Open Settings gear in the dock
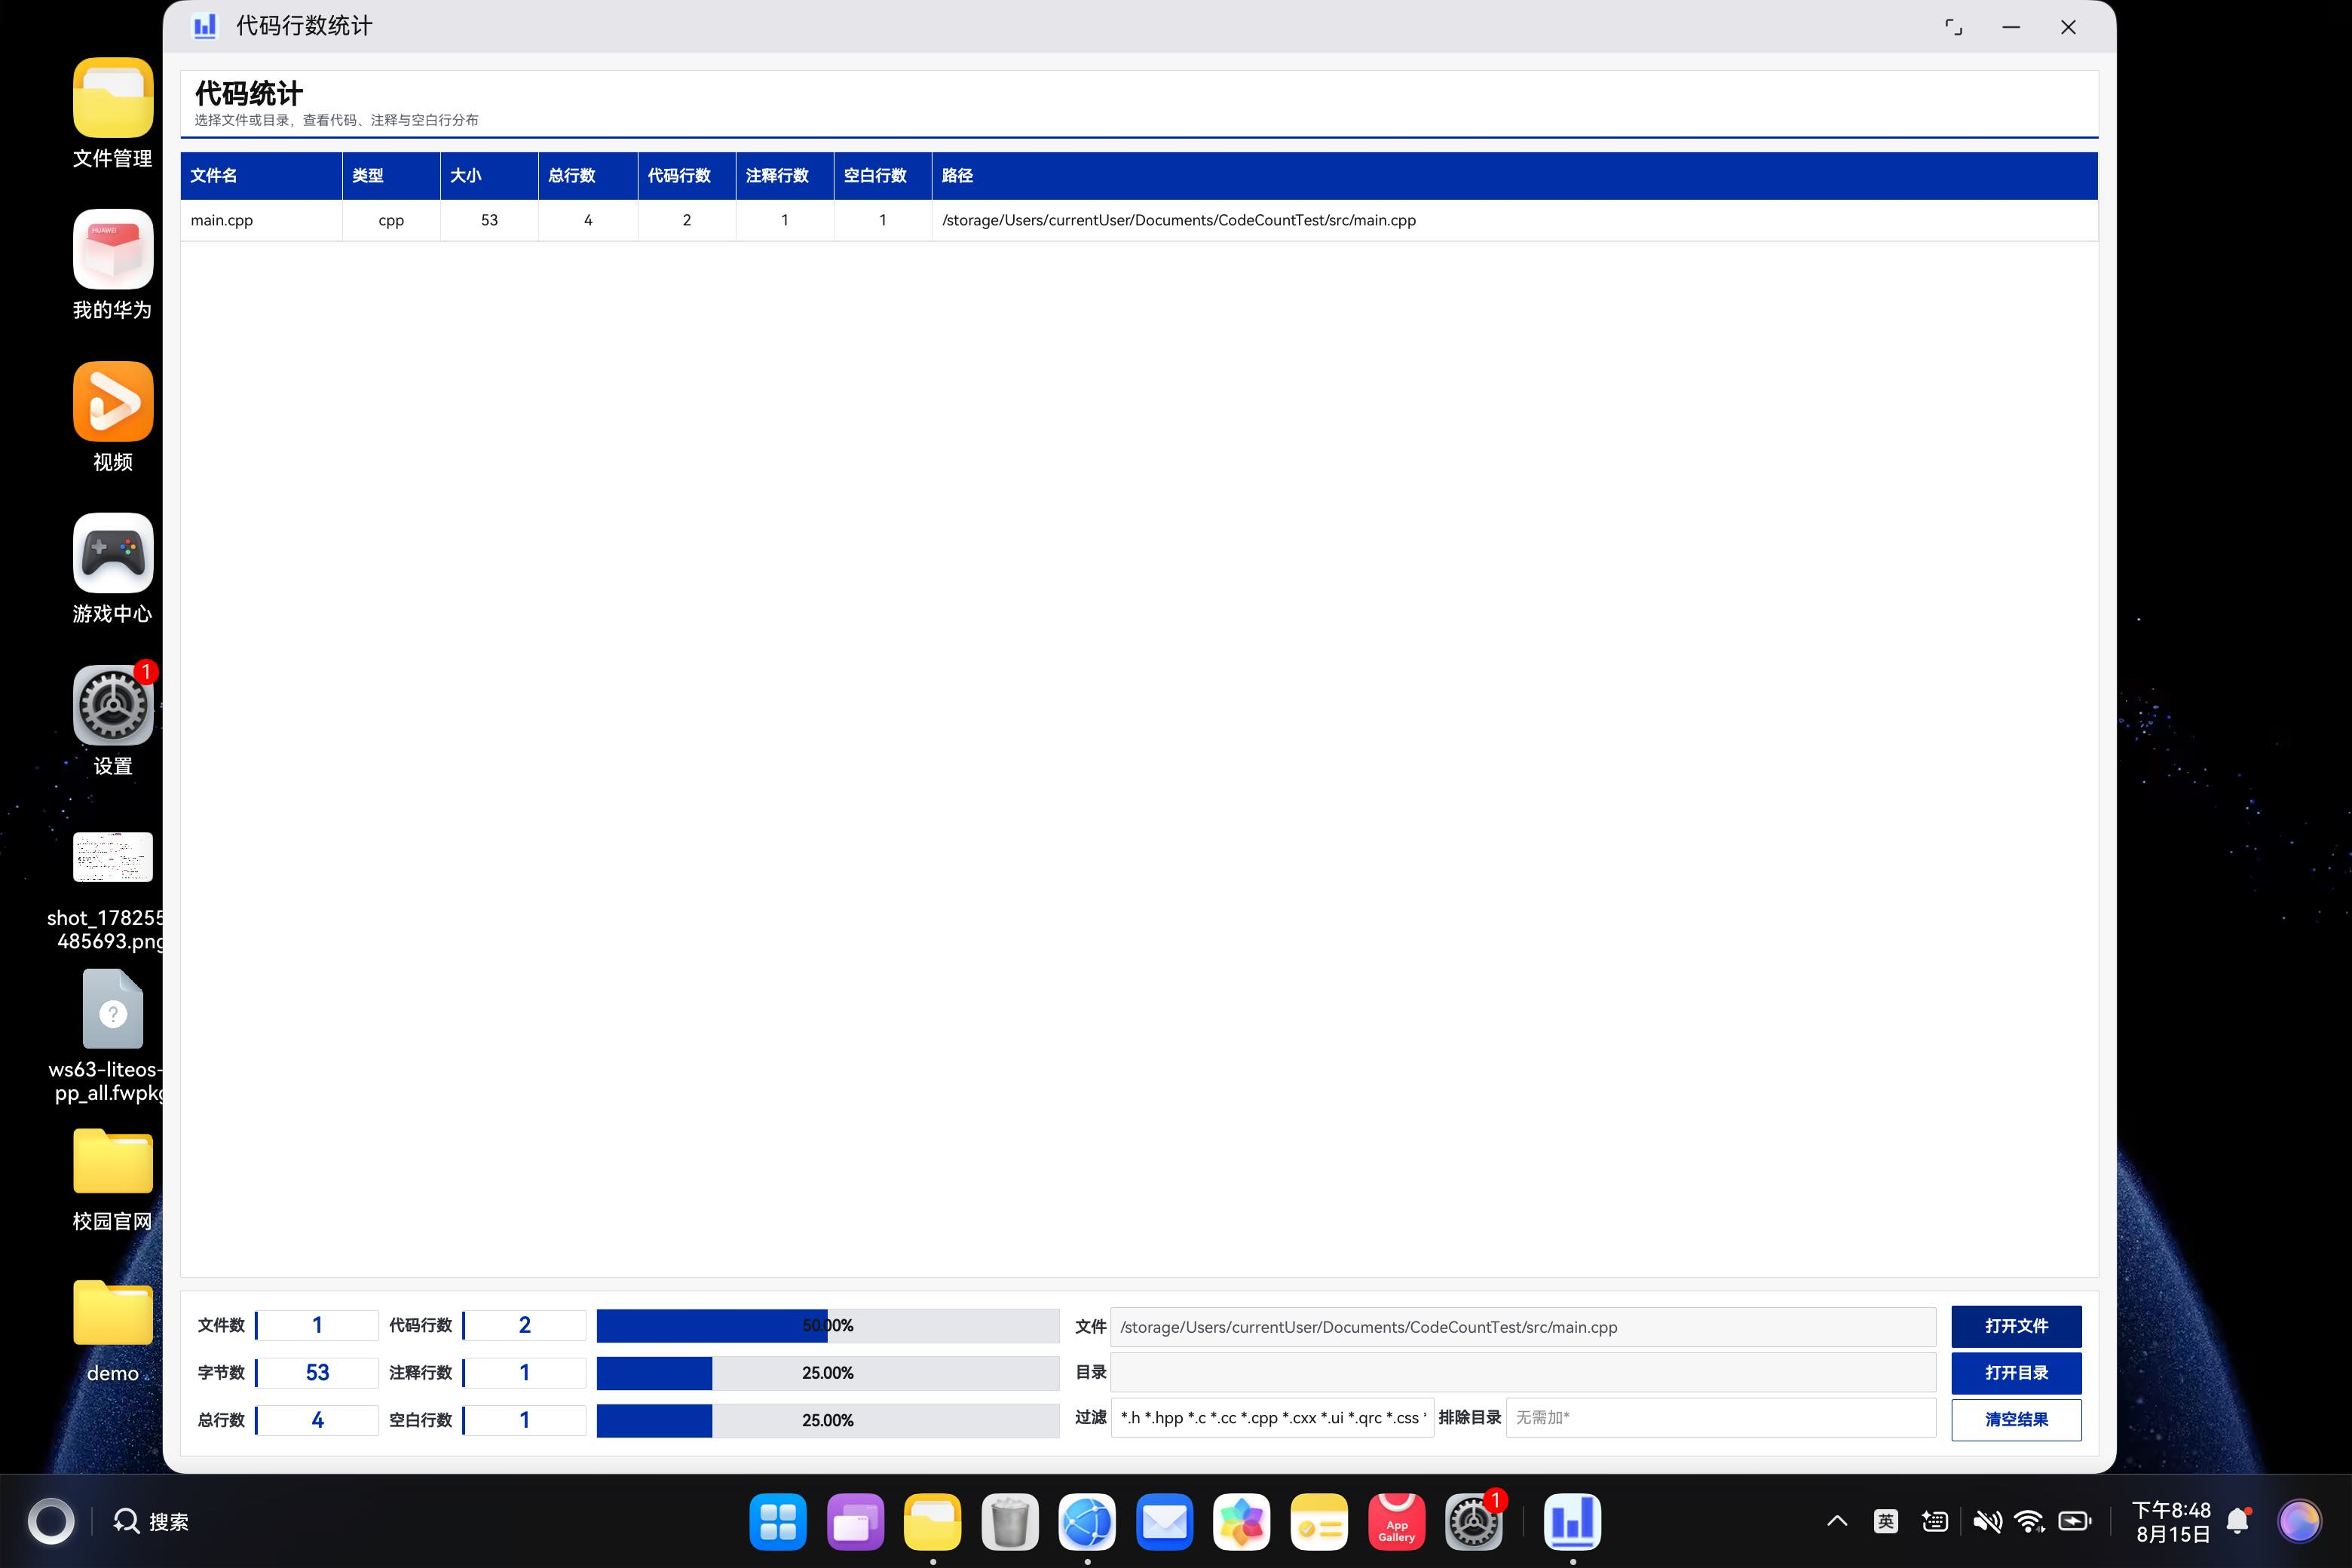2352x1568 pixels. [1474, 1522]
